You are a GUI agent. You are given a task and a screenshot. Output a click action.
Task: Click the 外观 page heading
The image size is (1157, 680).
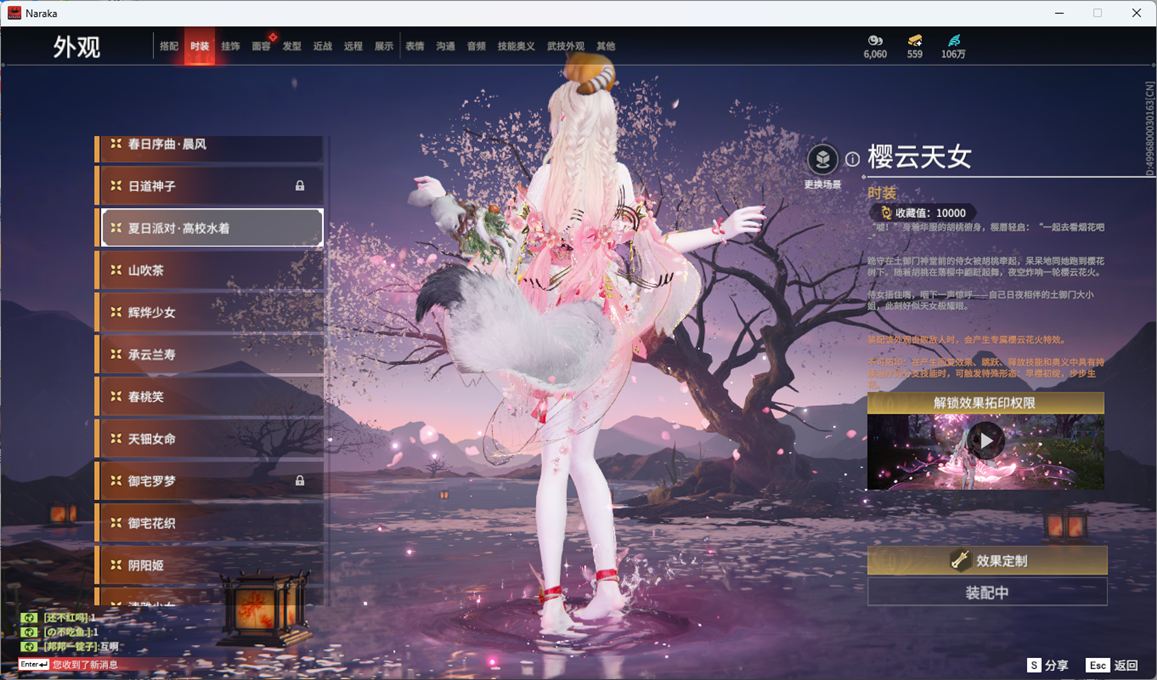click(x=76, y=46)
